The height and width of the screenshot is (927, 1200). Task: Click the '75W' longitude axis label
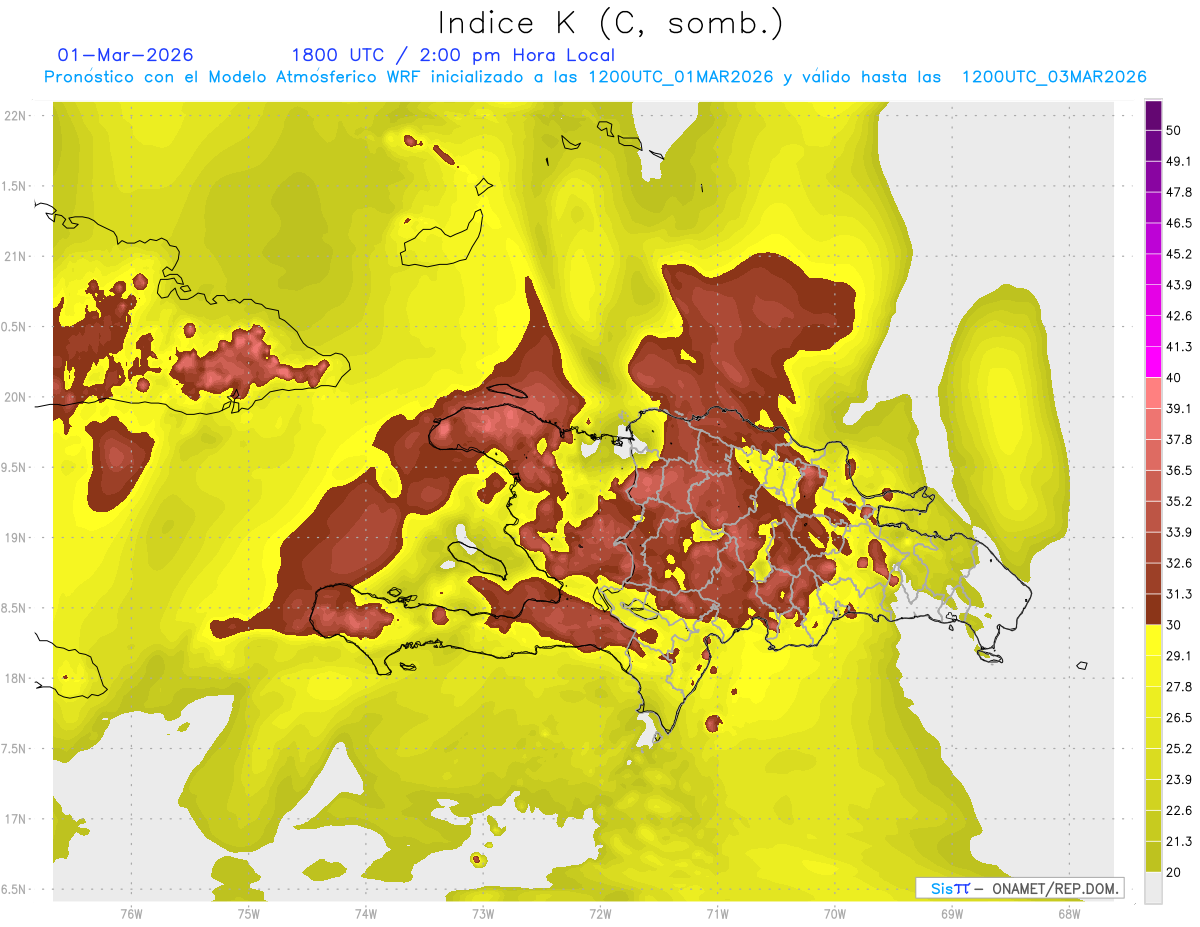point(248,914)
